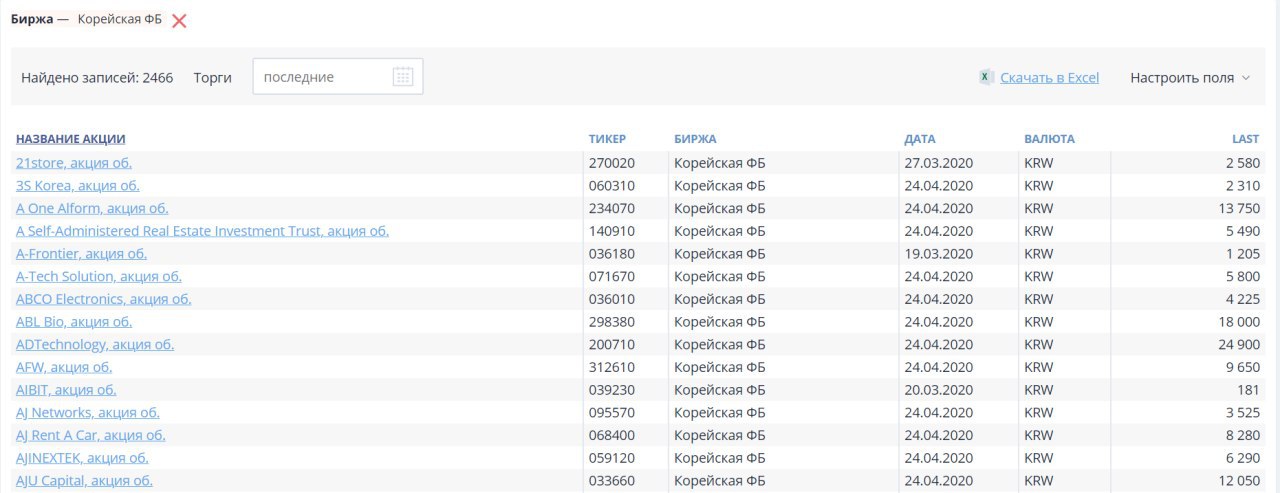The width and height of the screenshot is (1280, 493).
Task: Select last price 9 650
Action: [1242, 367]
